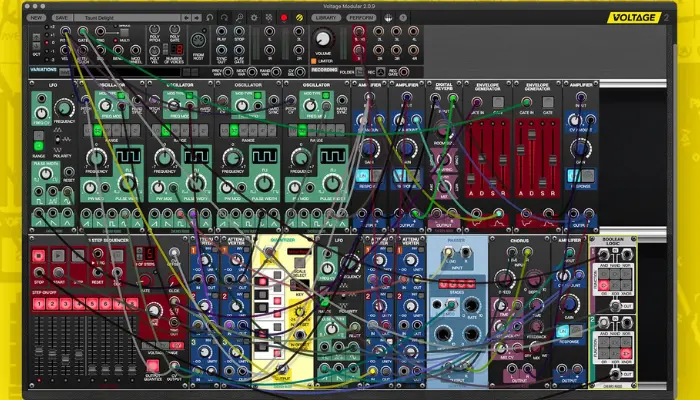The image size is (700, 400).
Task: Click the RECORDING label
Action: coord(325,70)
